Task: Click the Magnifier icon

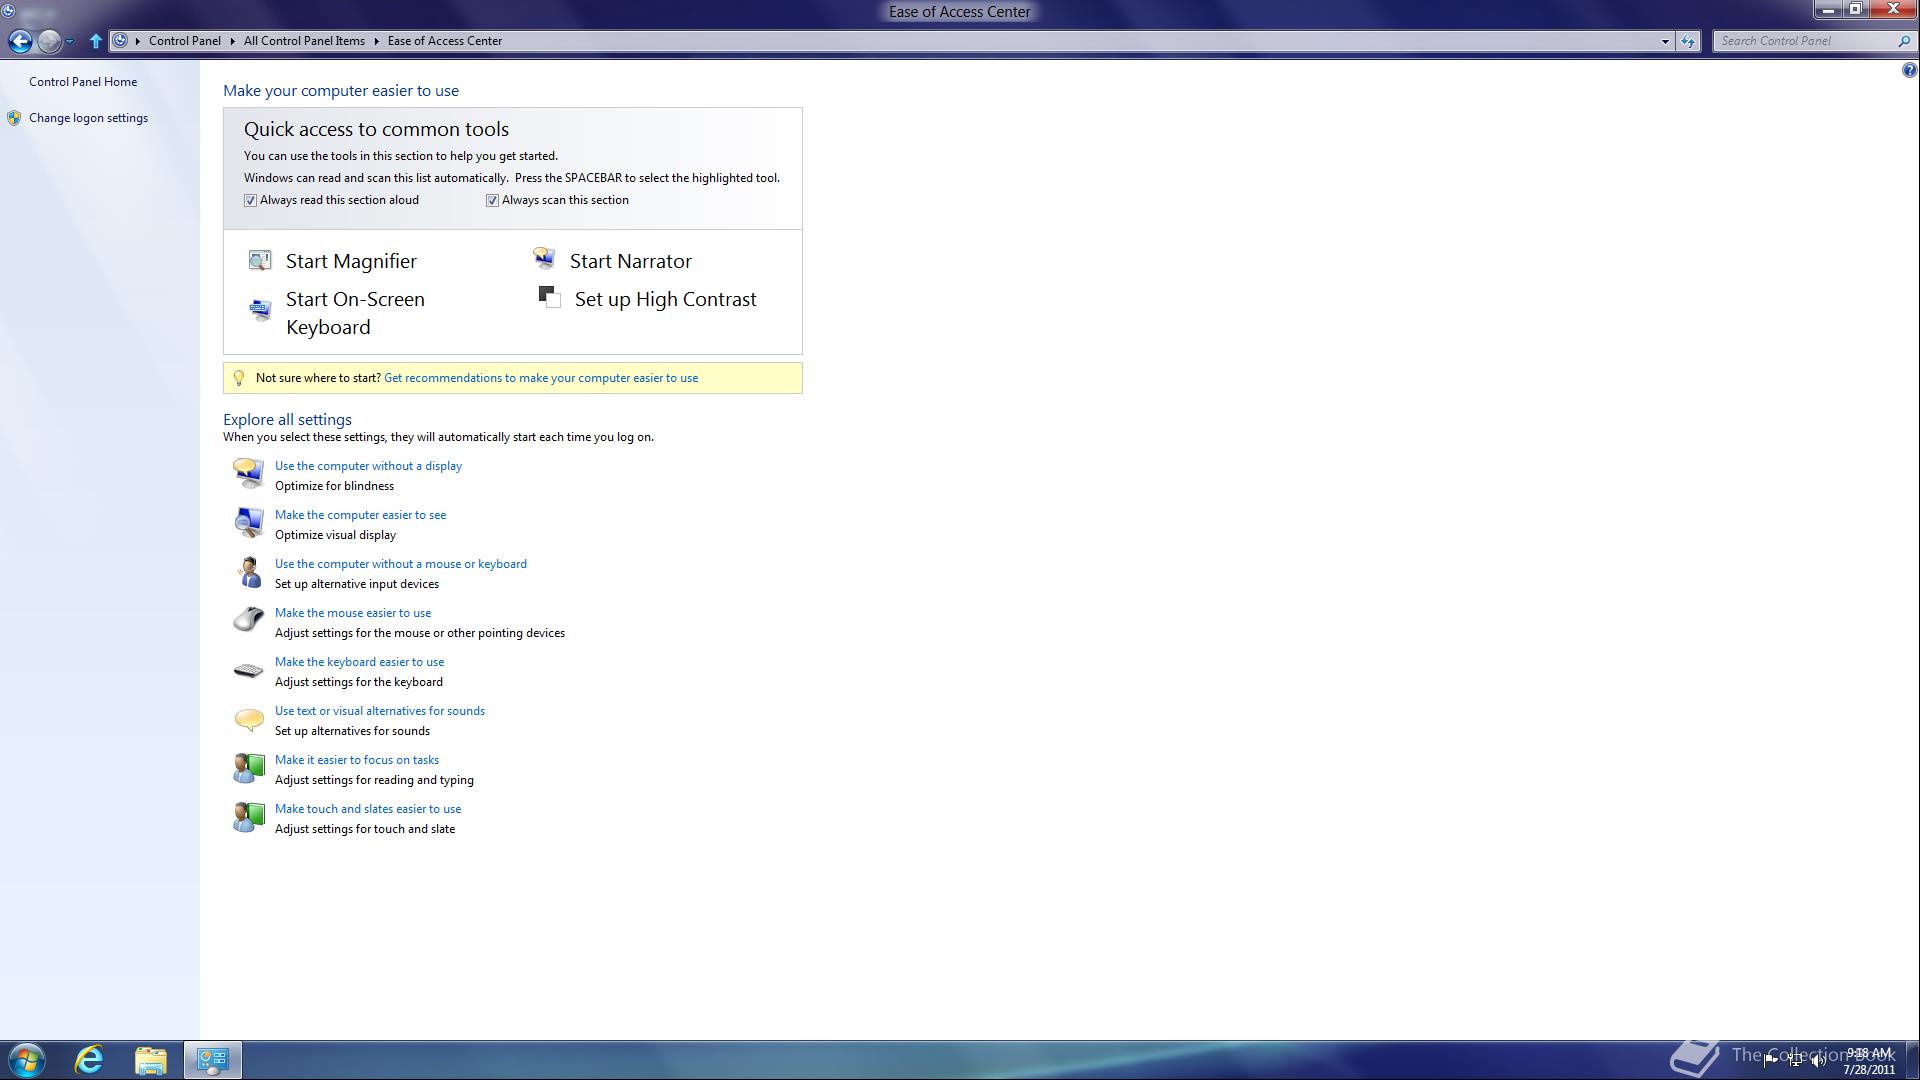Action: click(x=260, y=261)
